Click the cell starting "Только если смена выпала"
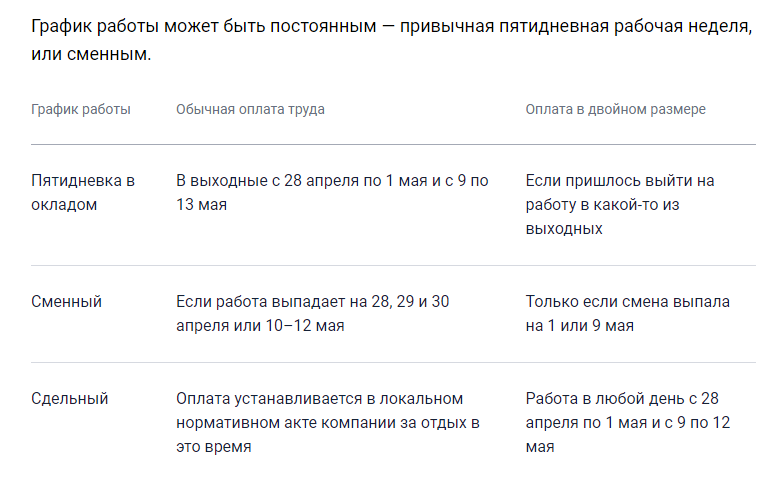Image resolution: width=780 pixels, height=477 pixels. 628,314
